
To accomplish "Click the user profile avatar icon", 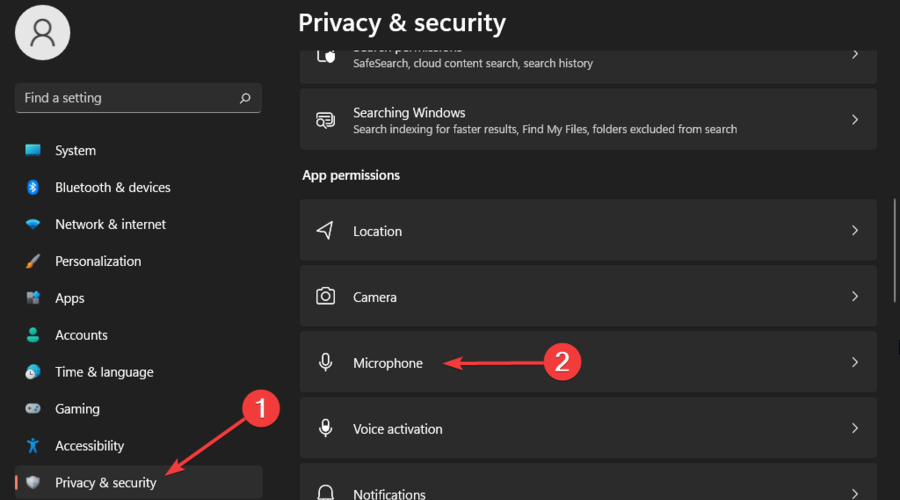I will tap(42, 32).
